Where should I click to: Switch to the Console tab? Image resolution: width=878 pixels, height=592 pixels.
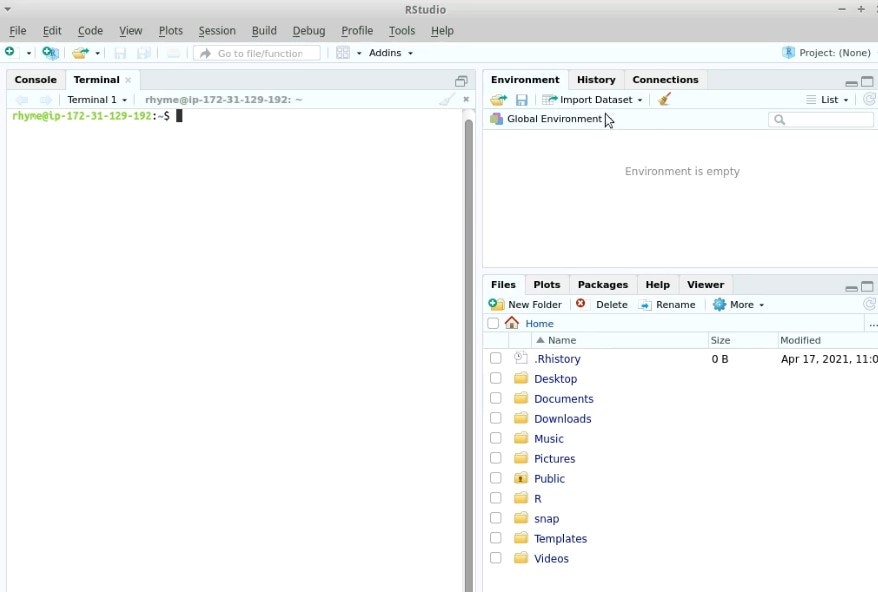coord(36,80)
